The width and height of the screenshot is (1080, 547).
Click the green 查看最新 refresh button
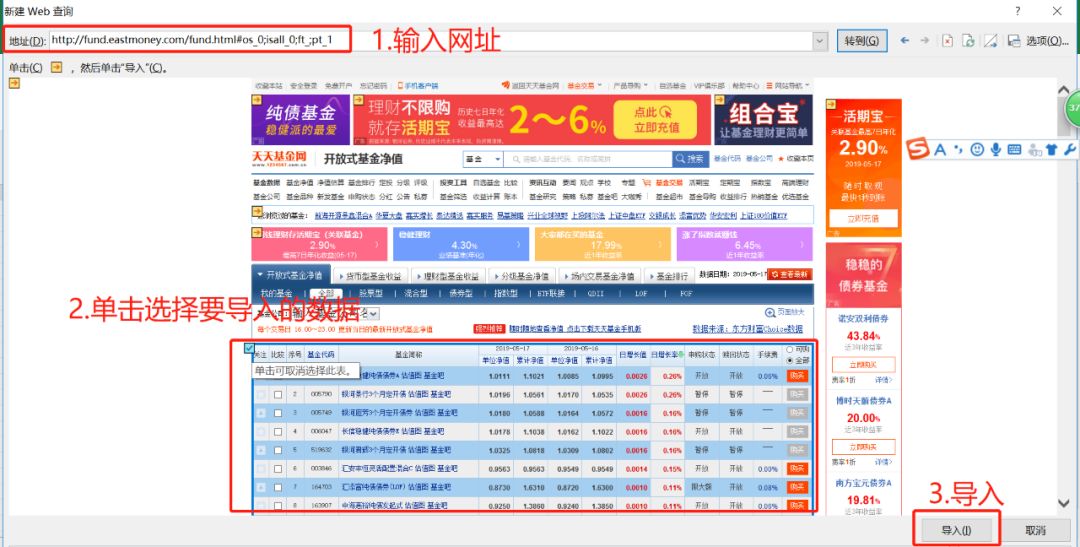pyautogui.click(x=790, y=274)
